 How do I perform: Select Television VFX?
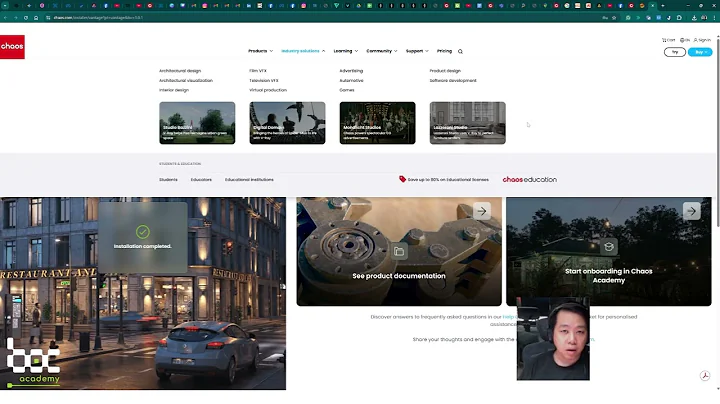point(264,80)
